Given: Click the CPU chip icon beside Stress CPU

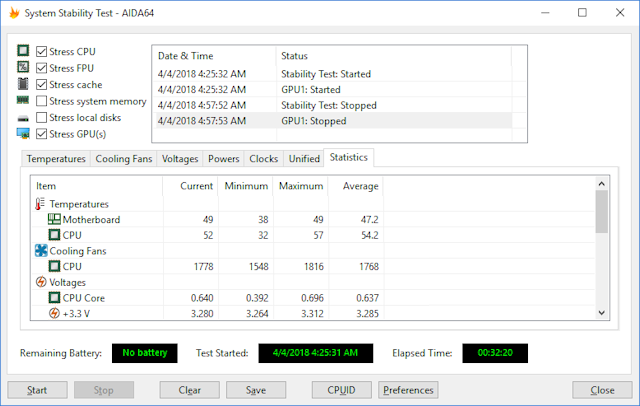Looking at the screenshot, I should pyautogui.click(x=23, y=51).
